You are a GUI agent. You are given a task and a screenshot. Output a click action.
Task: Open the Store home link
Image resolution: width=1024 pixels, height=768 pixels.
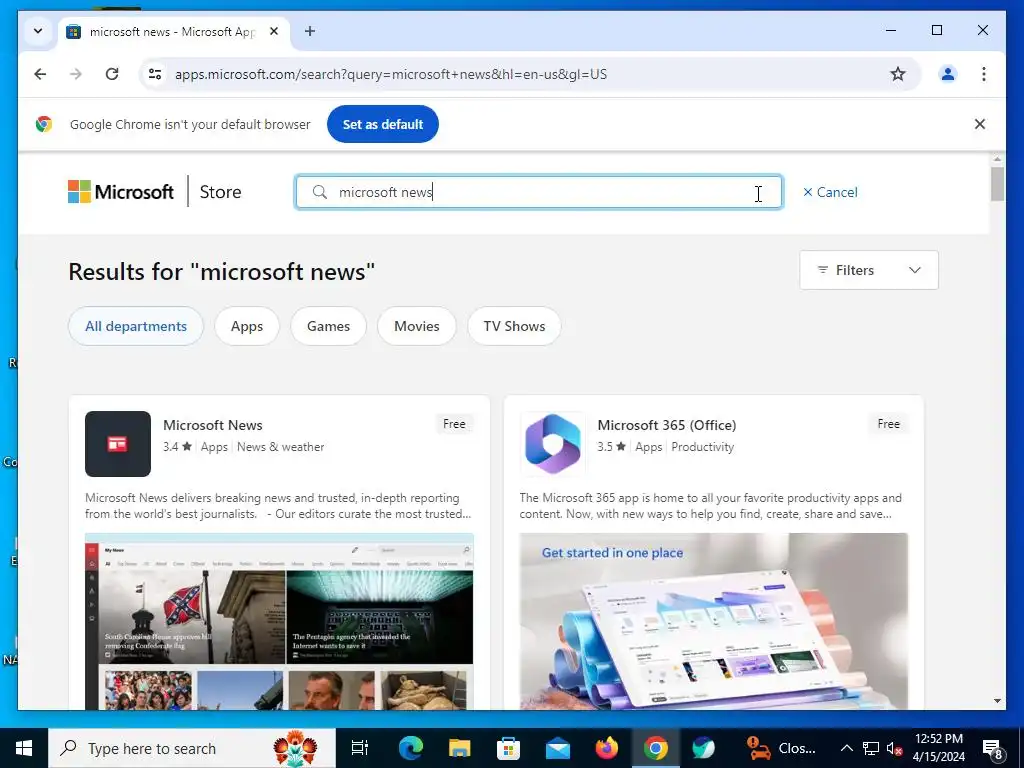click(220, 192)
